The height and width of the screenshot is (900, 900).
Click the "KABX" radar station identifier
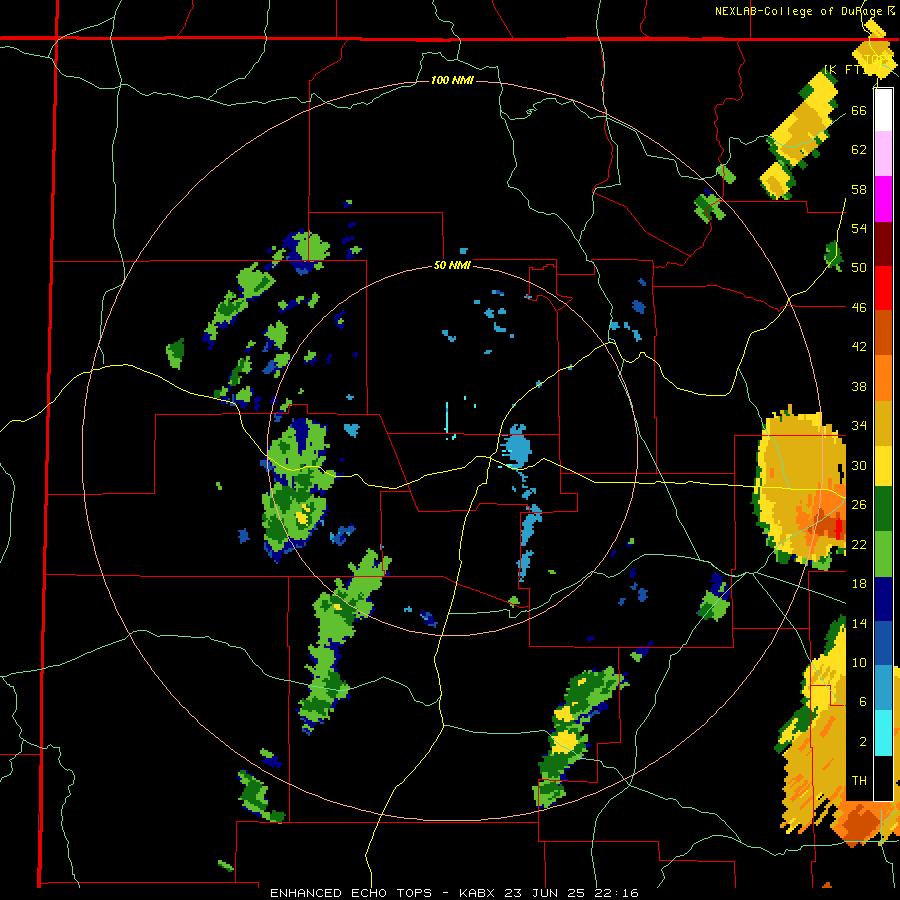pyautogui.click(x=479, y=893)
